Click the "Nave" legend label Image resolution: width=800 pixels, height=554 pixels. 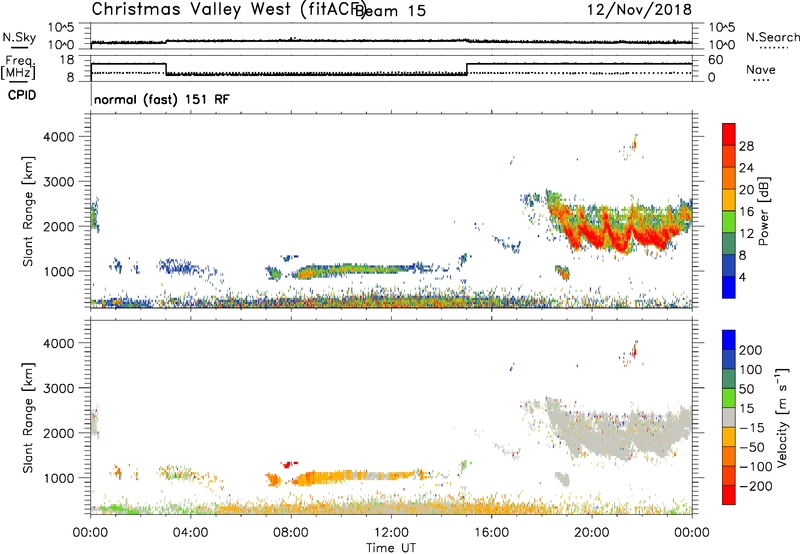(x=761, y=69)
